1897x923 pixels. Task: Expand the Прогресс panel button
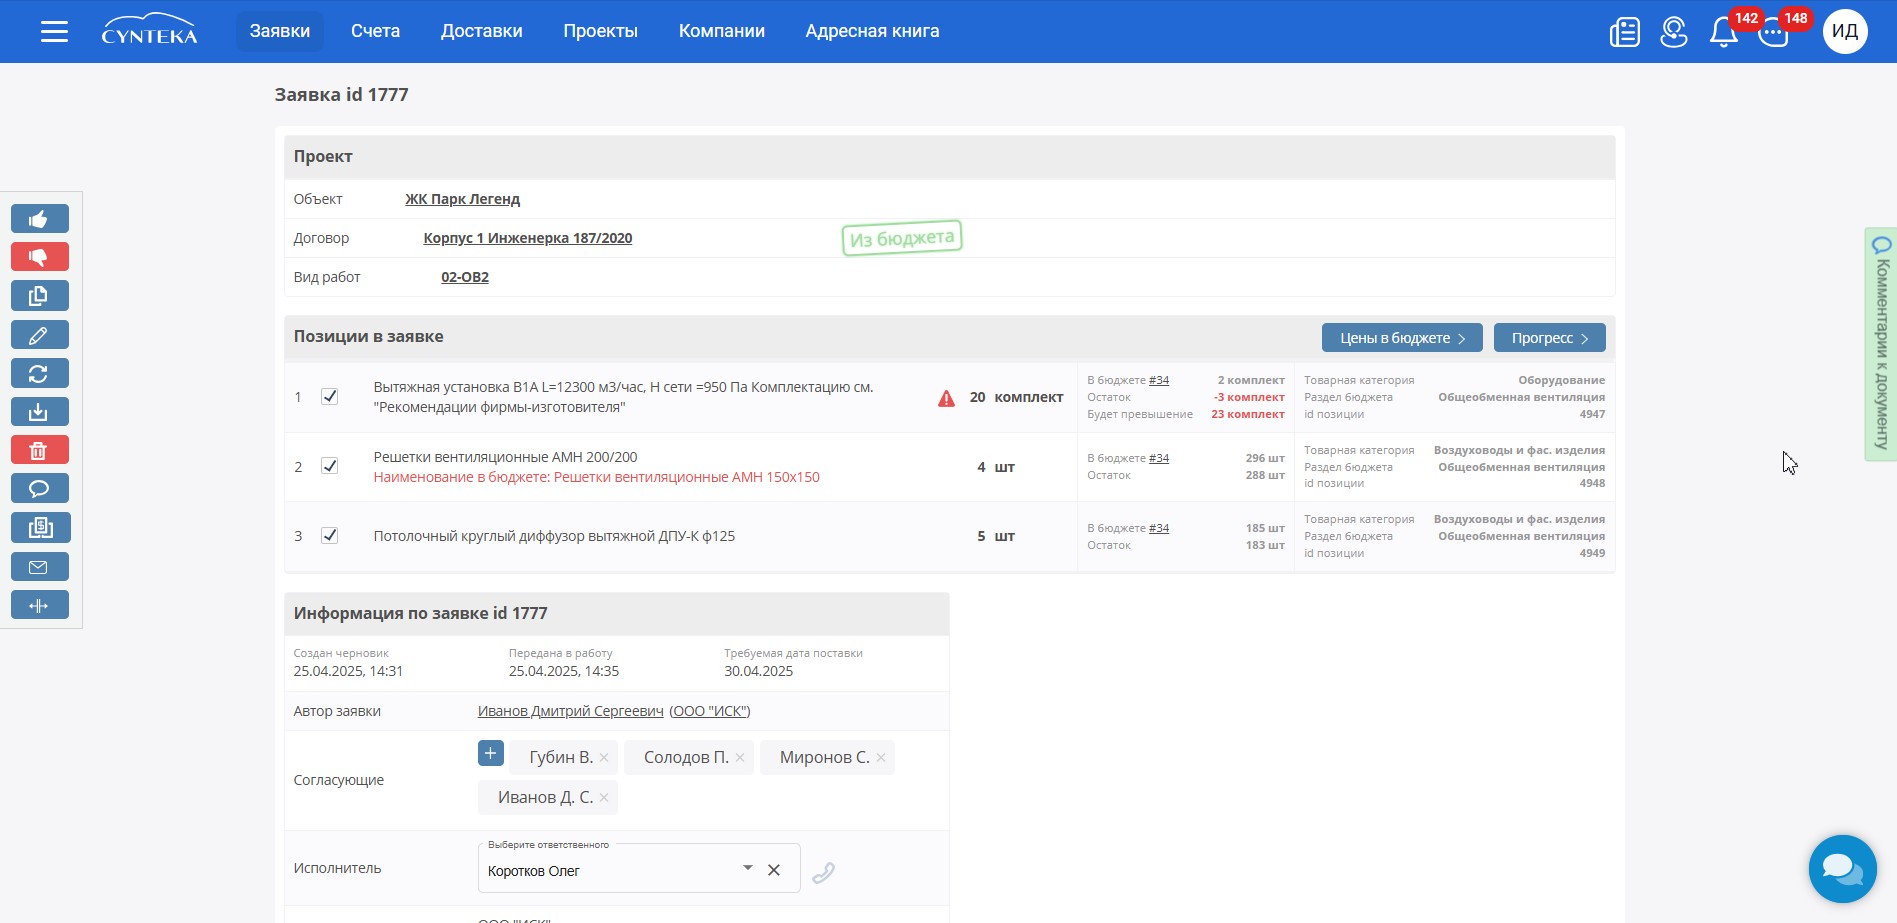pos(1549,338)
